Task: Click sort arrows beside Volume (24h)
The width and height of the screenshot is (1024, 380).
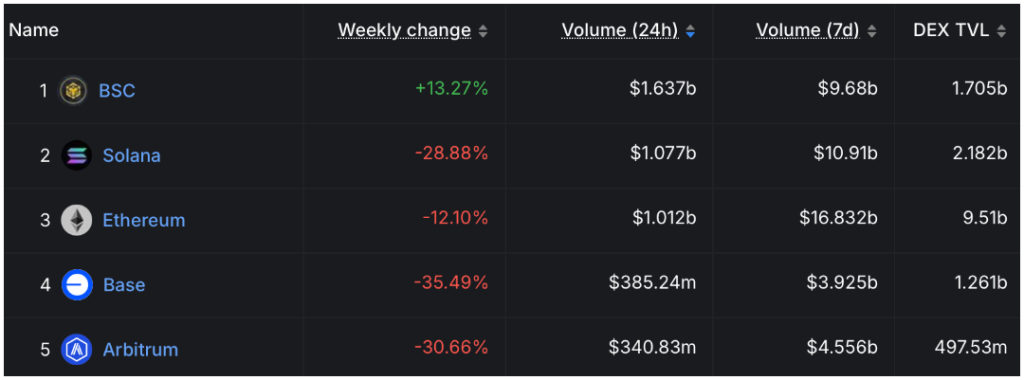Action: [690, 31]
